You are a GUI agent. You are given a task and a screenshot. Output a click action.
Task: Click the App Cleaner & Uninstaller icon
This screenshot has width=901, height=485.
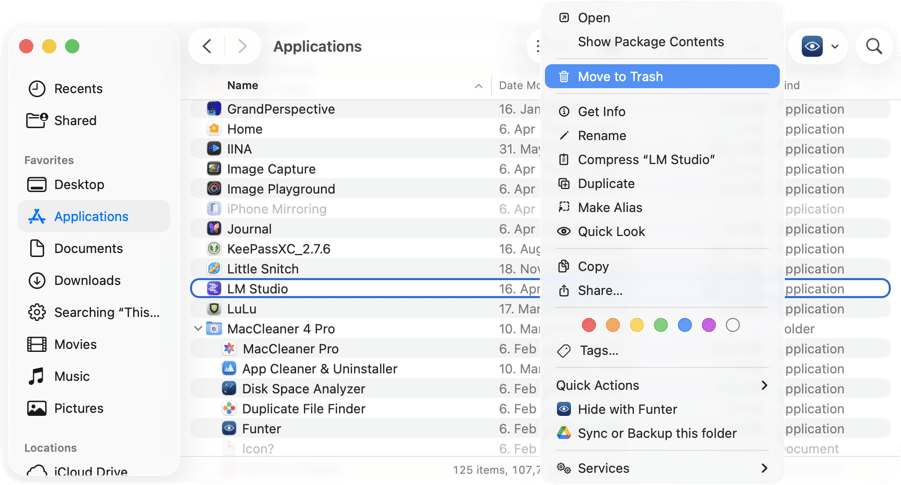tap(229, 368)
